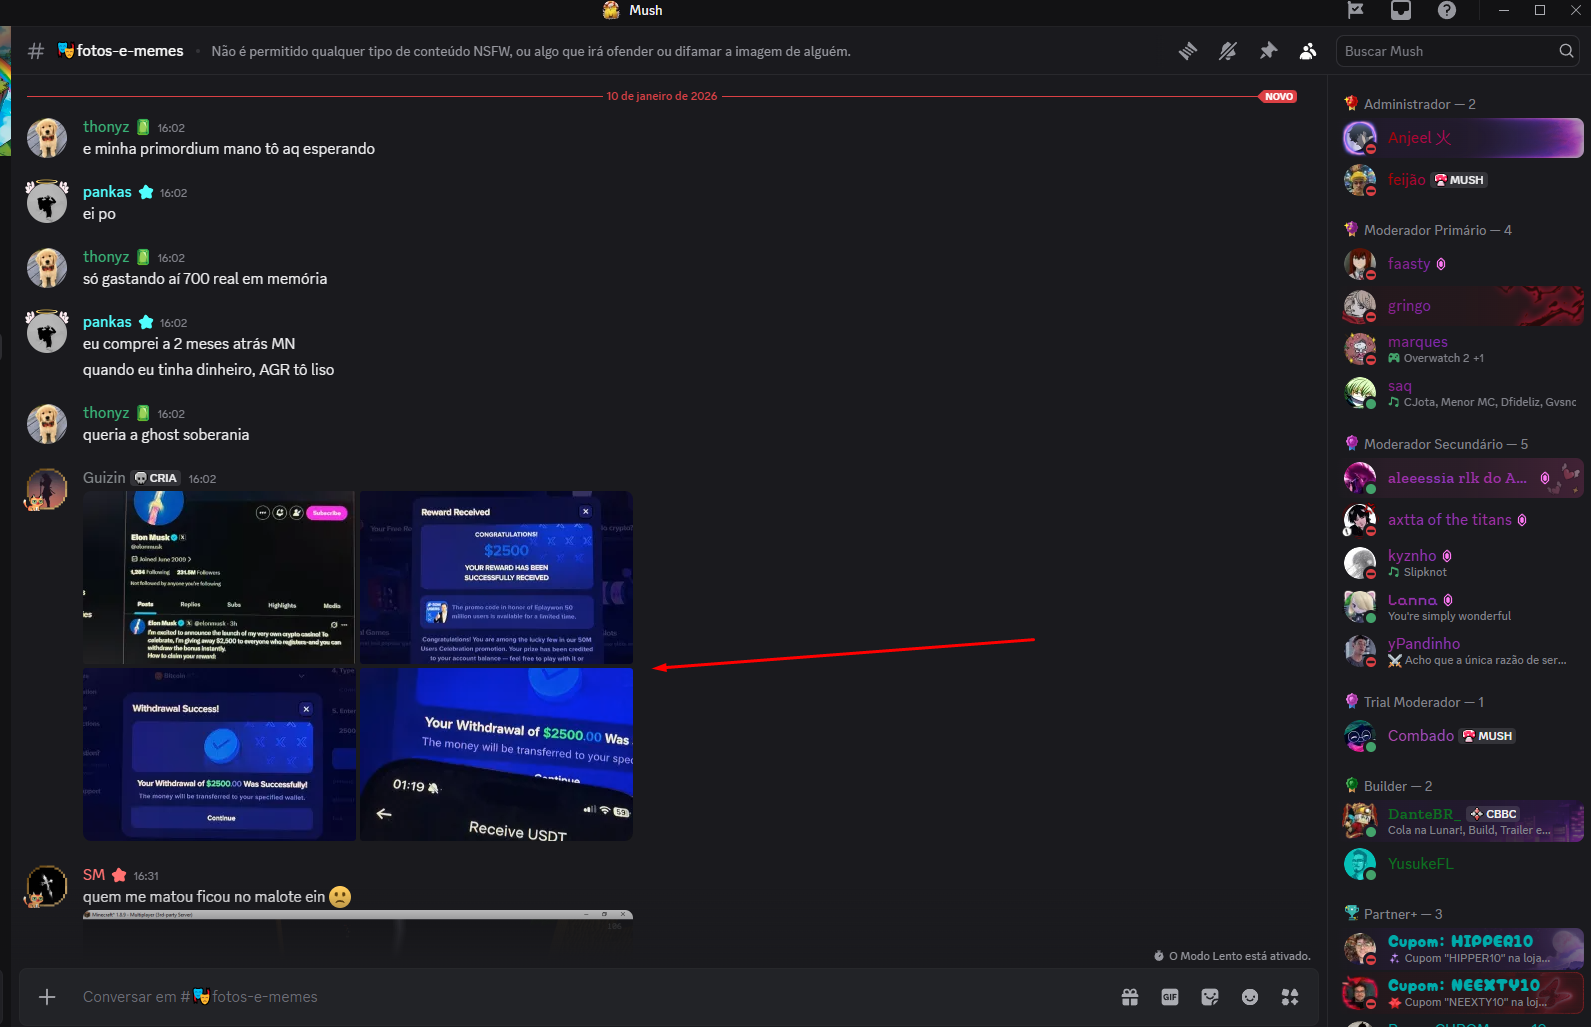Screen dimensions: 1591x1027
Task: Click the 'Builder — 2' role header
Action: tap(1397, 786)
